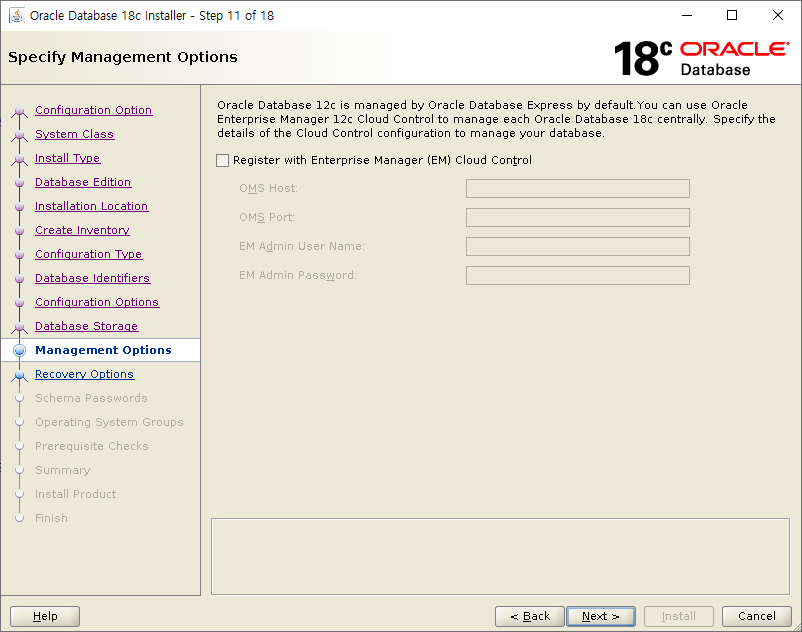This screenshot has width=802, height=632.
Task: Click the EM Admin Password field
Action: [x=577, y=276]
